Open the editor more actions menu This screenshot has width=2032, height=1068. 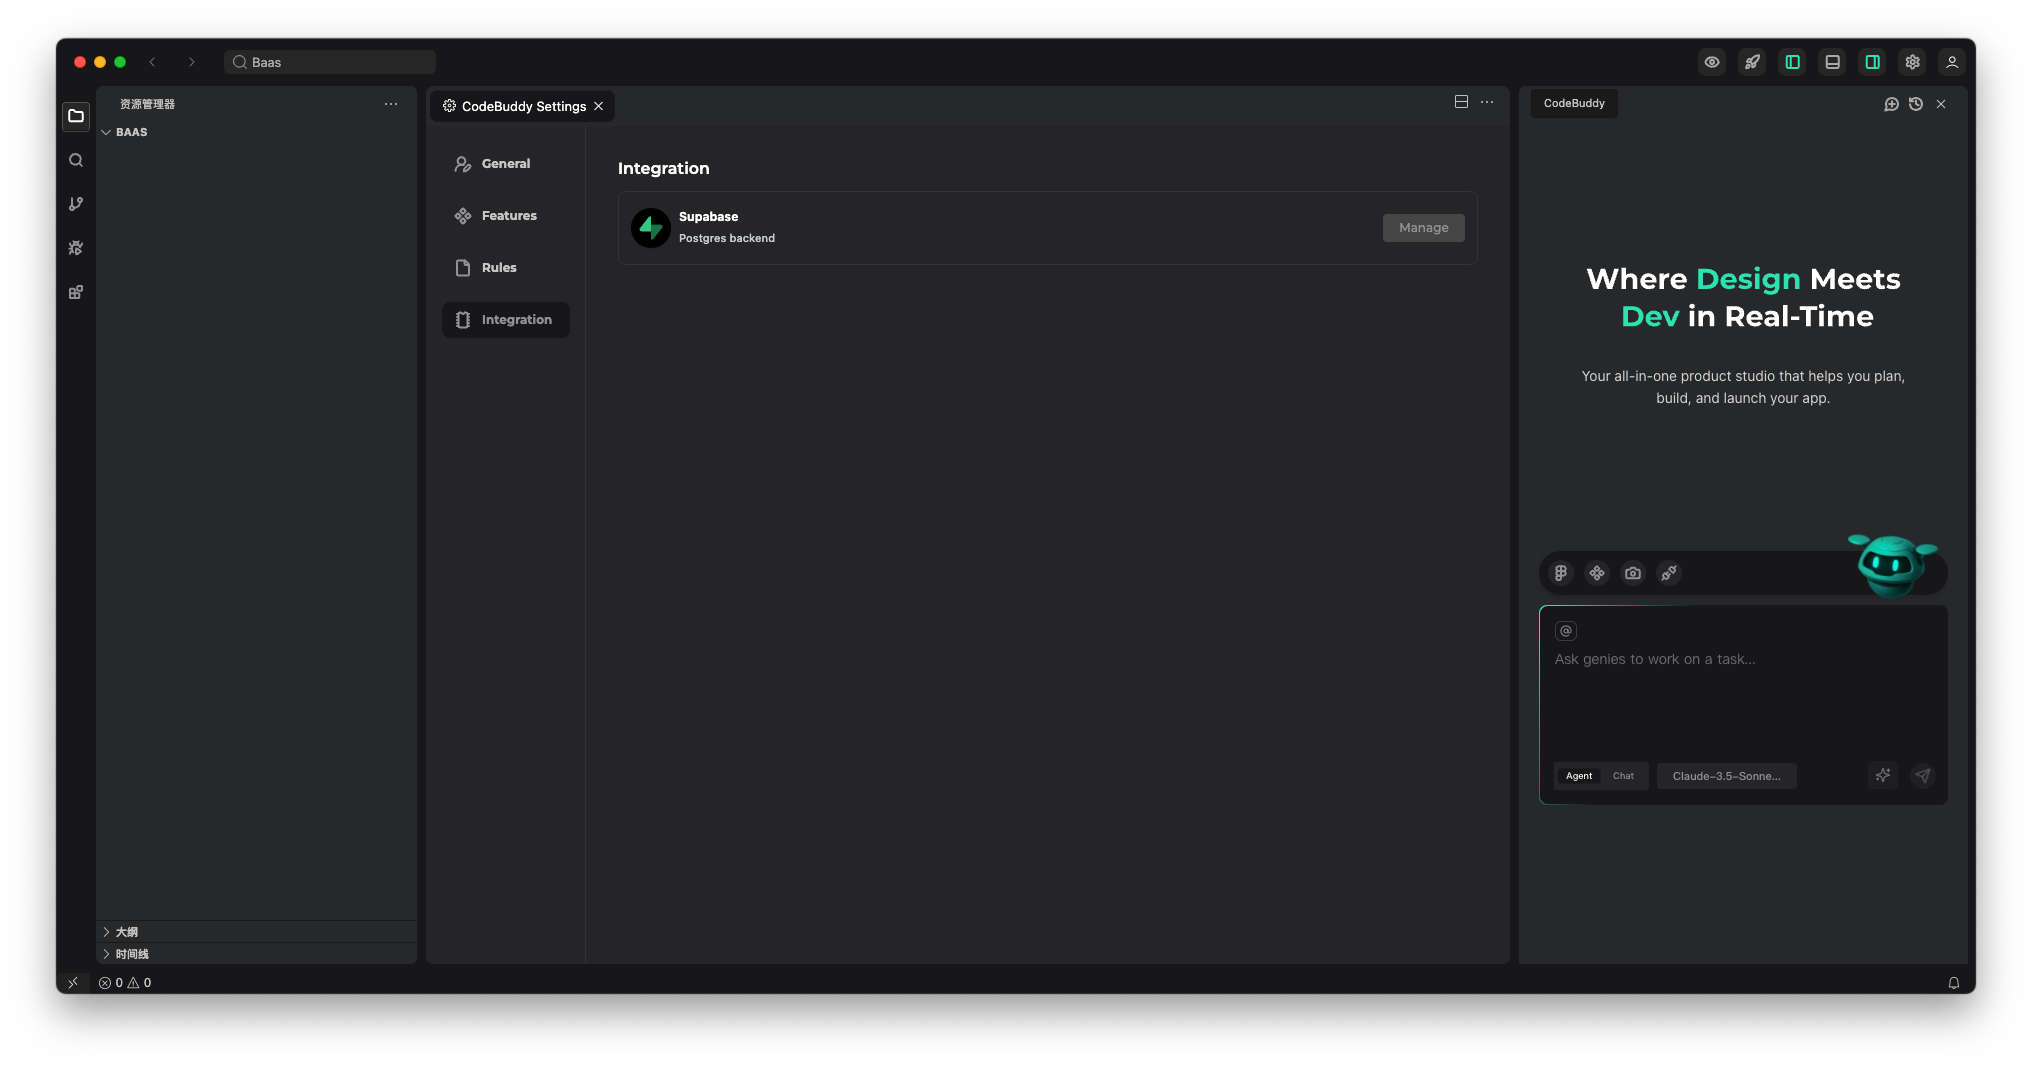pos(1487,102)
